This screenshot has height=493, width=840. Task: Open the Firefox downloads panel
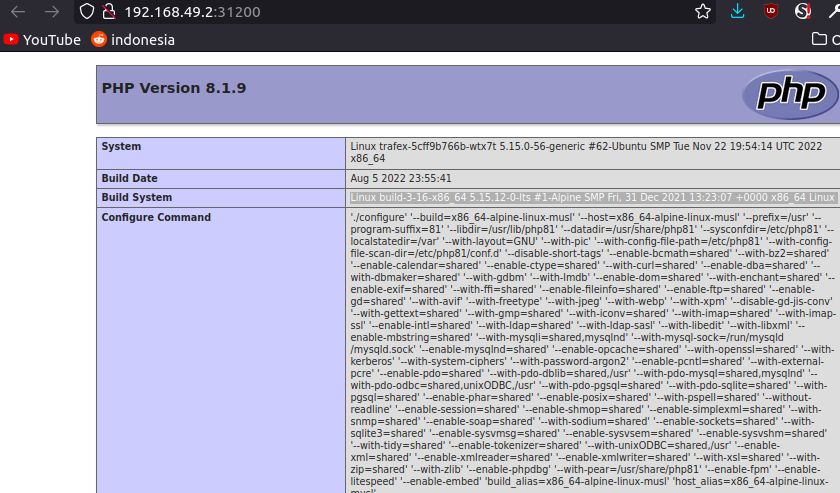click(x=738, y=12)
